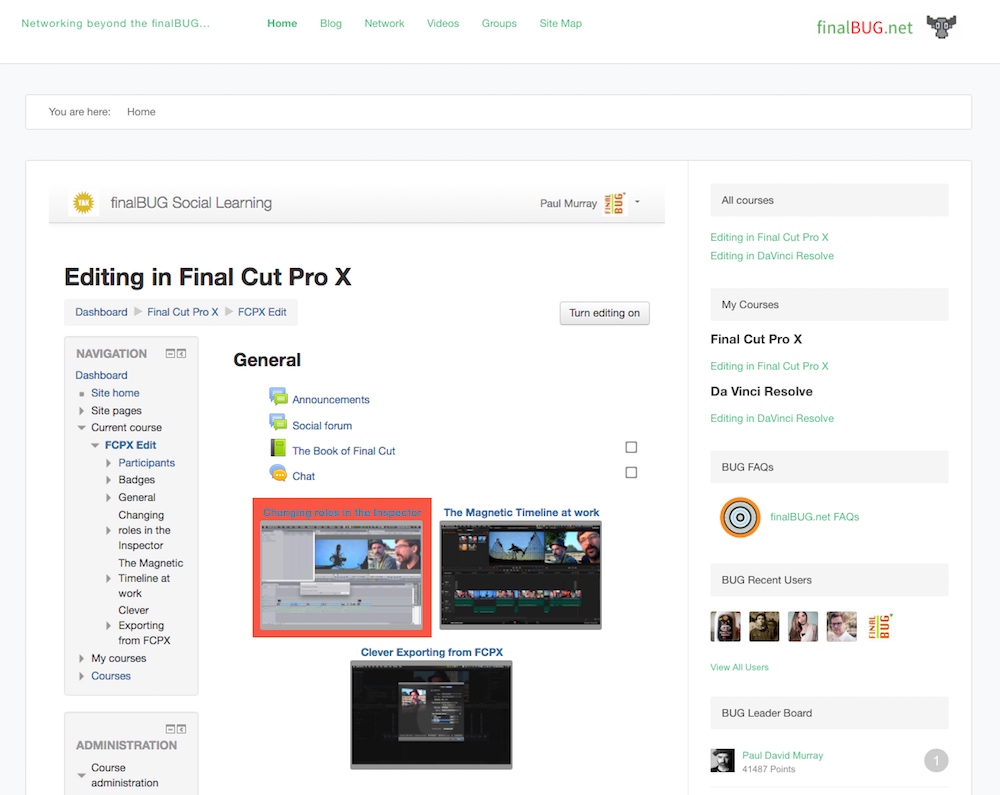This screenshot has height=795, width=1000.
Task: Open the Paul Murray user menu arrow
Action: pyautogui.click(x=637, y=202)
